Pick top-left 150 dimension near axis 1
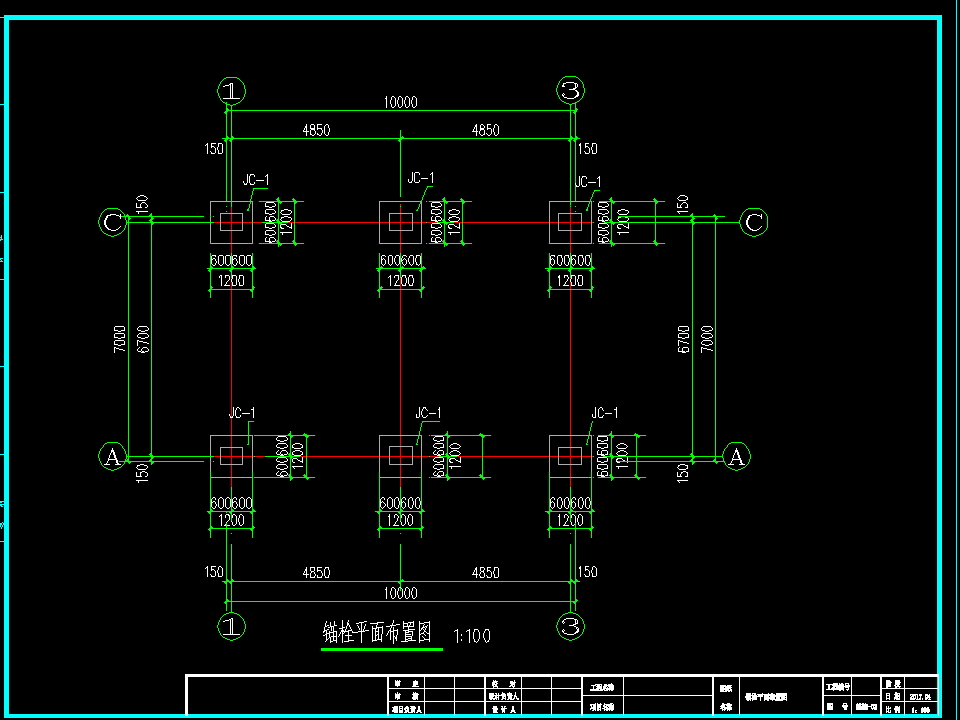960x720 pixels. pos(214,149)
